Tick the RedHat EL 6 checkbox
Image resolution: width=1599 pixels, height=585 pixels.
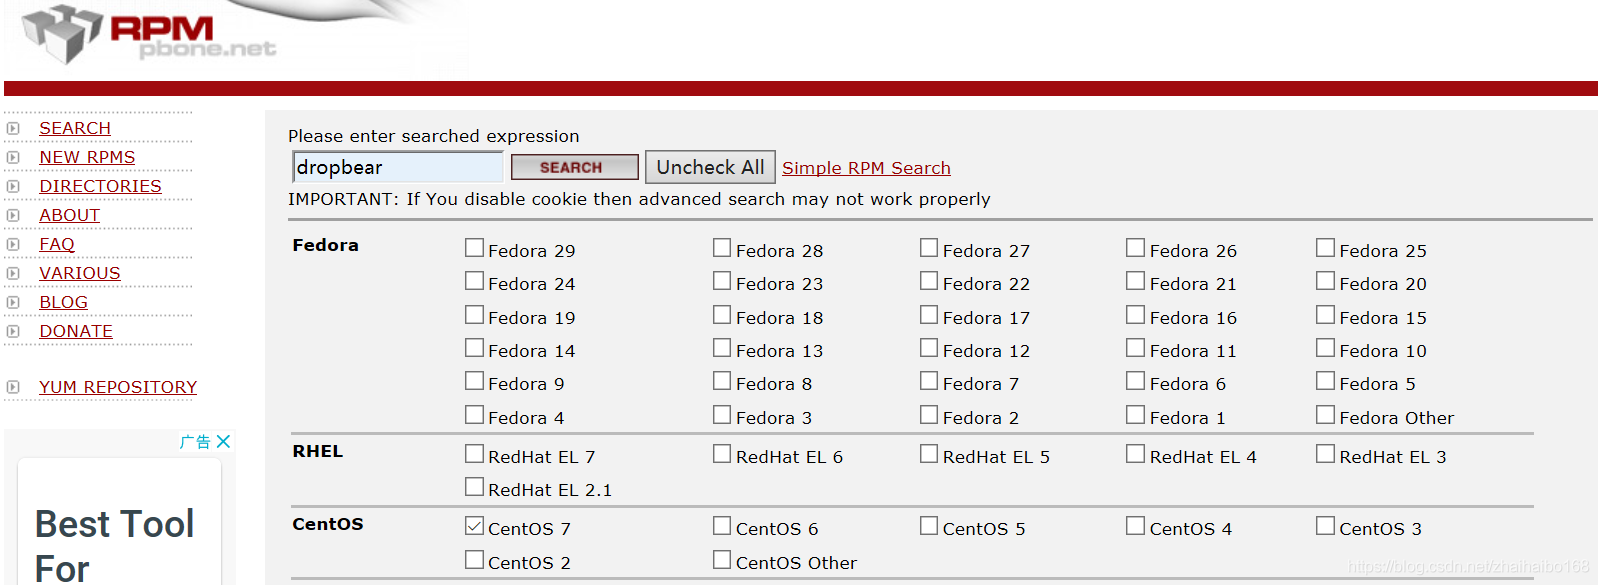[x=722, y=454]
